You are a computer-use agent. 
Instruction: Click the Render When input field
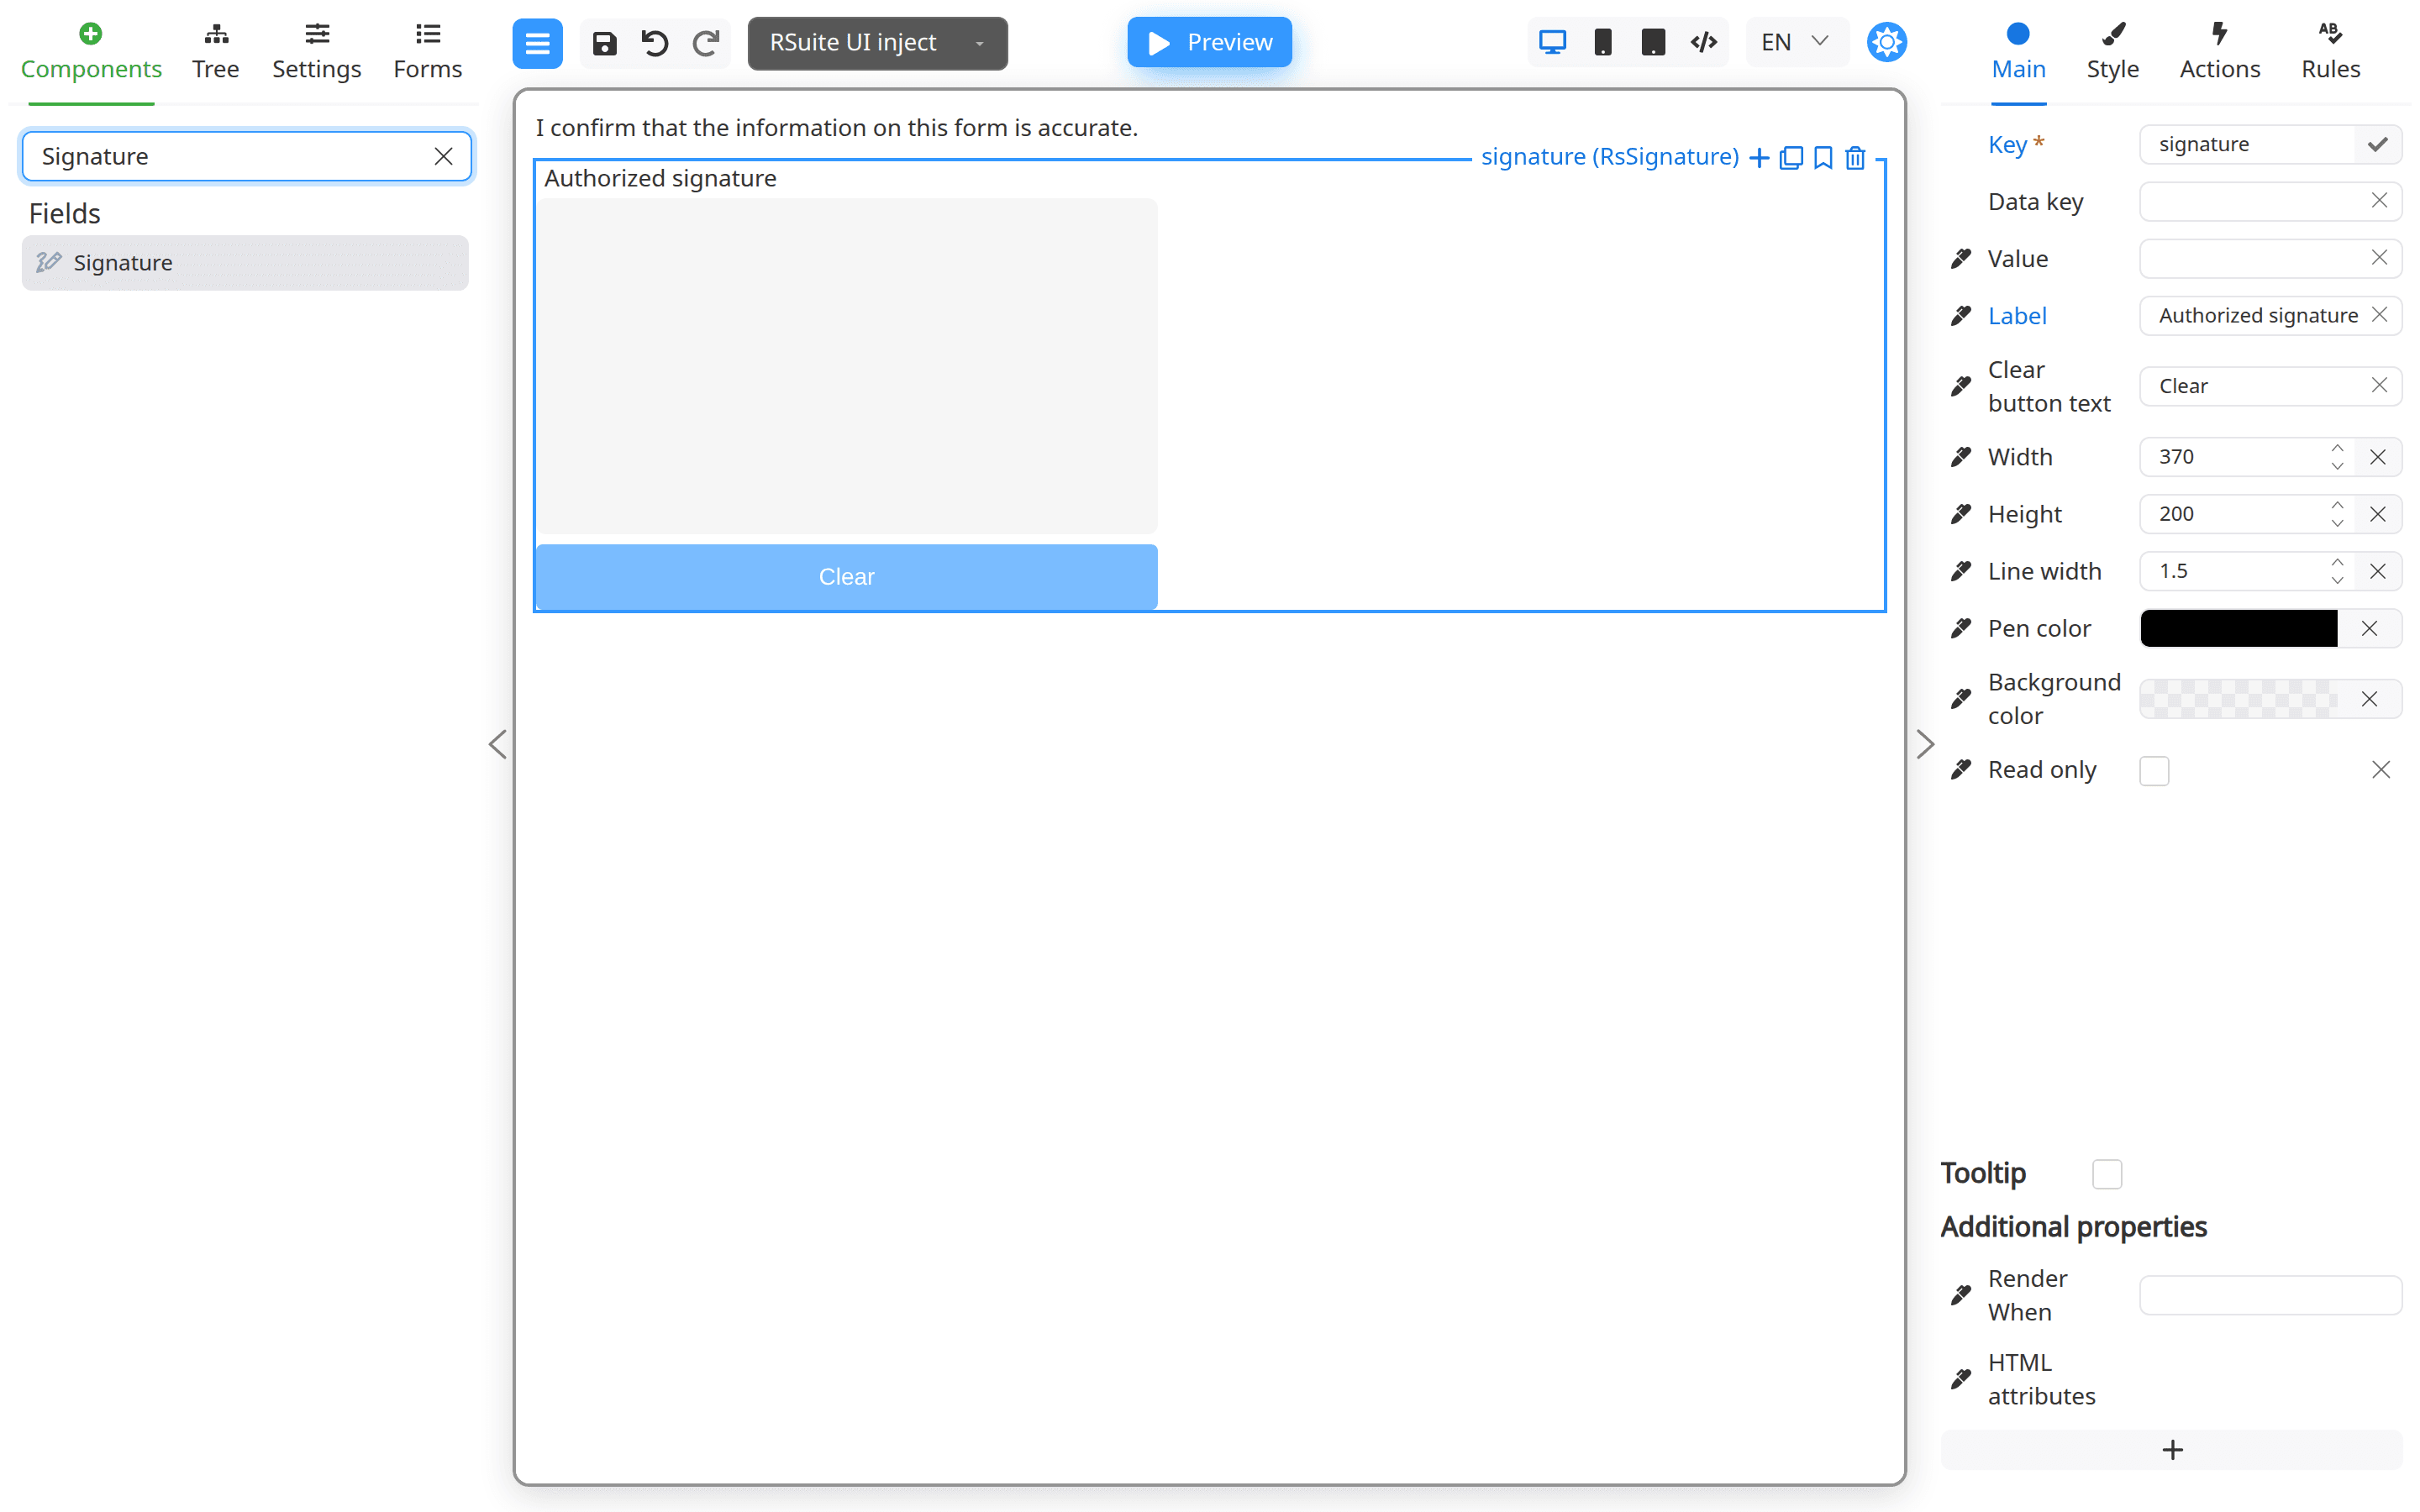point(2270,1295)
